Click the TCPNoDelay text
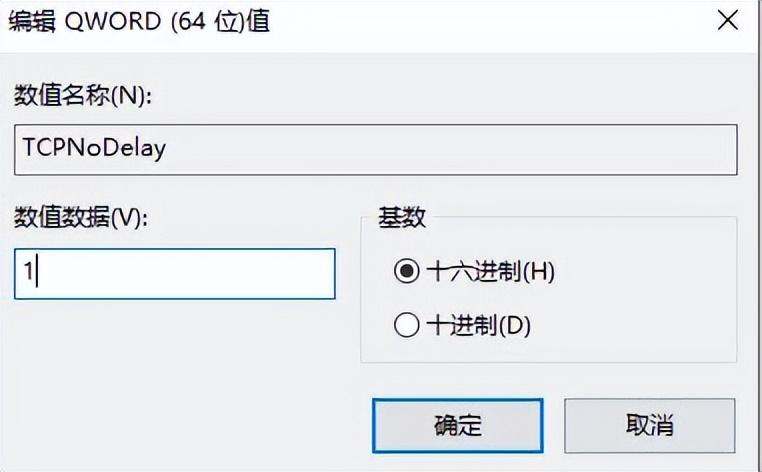Image resolution: width=762 pixels, height=472 pixels. point(94,149)
